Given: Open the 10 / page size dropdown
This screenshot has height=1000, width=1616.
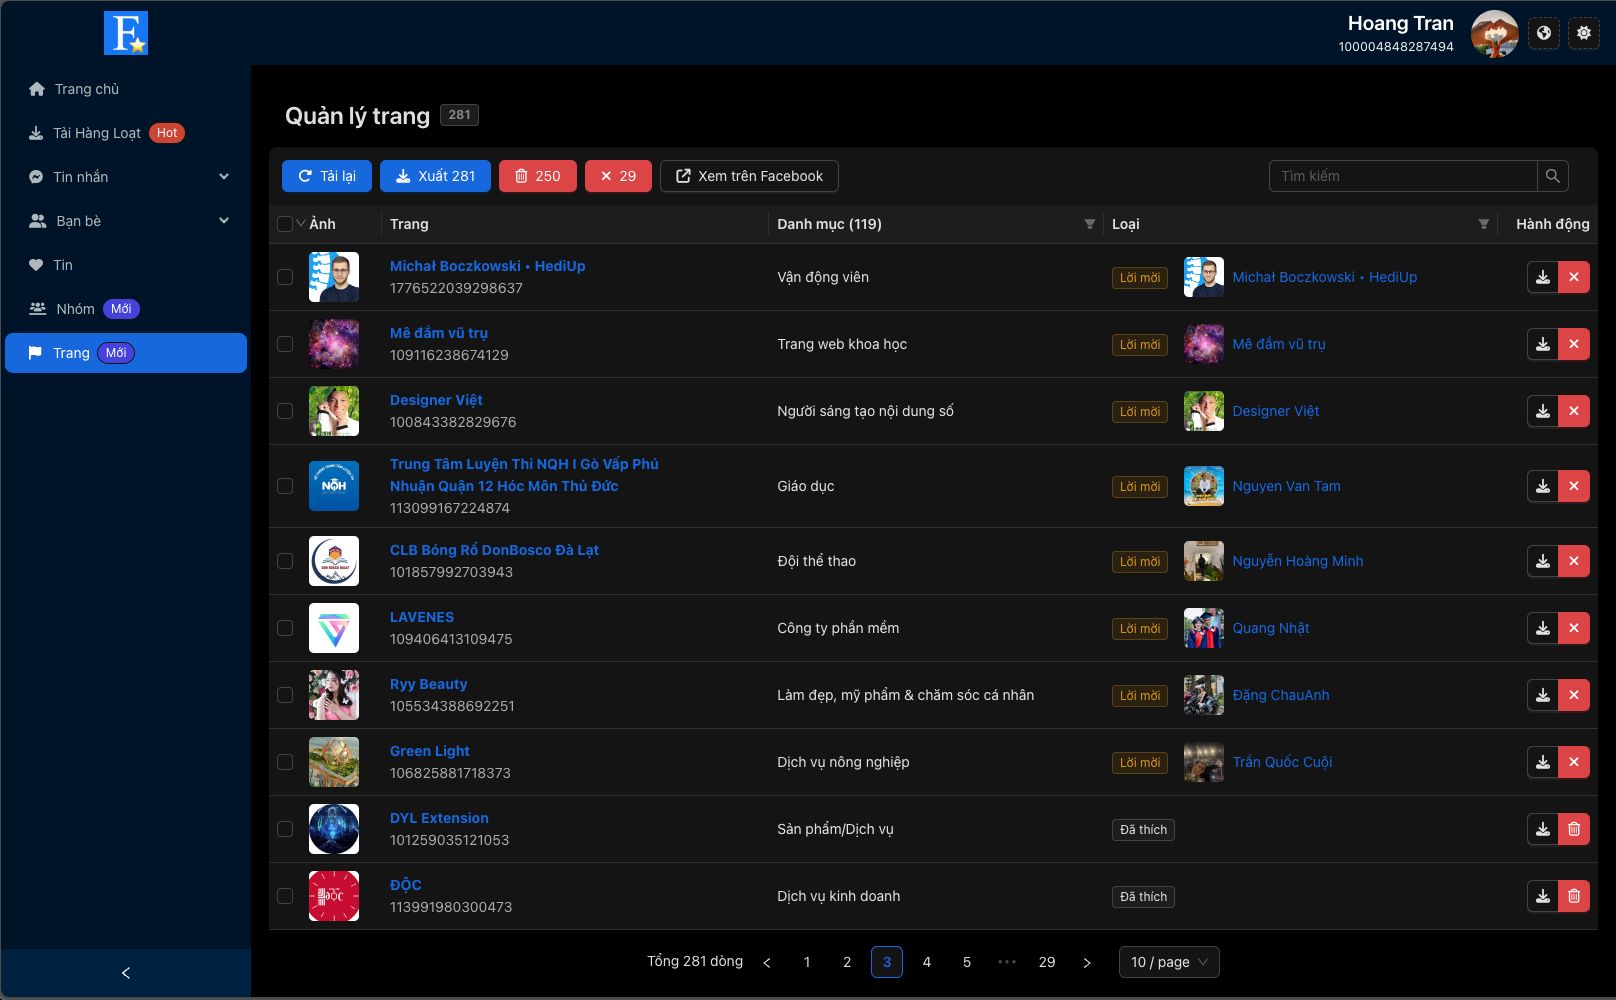Looking at the screenshot, I should 1169,962.
